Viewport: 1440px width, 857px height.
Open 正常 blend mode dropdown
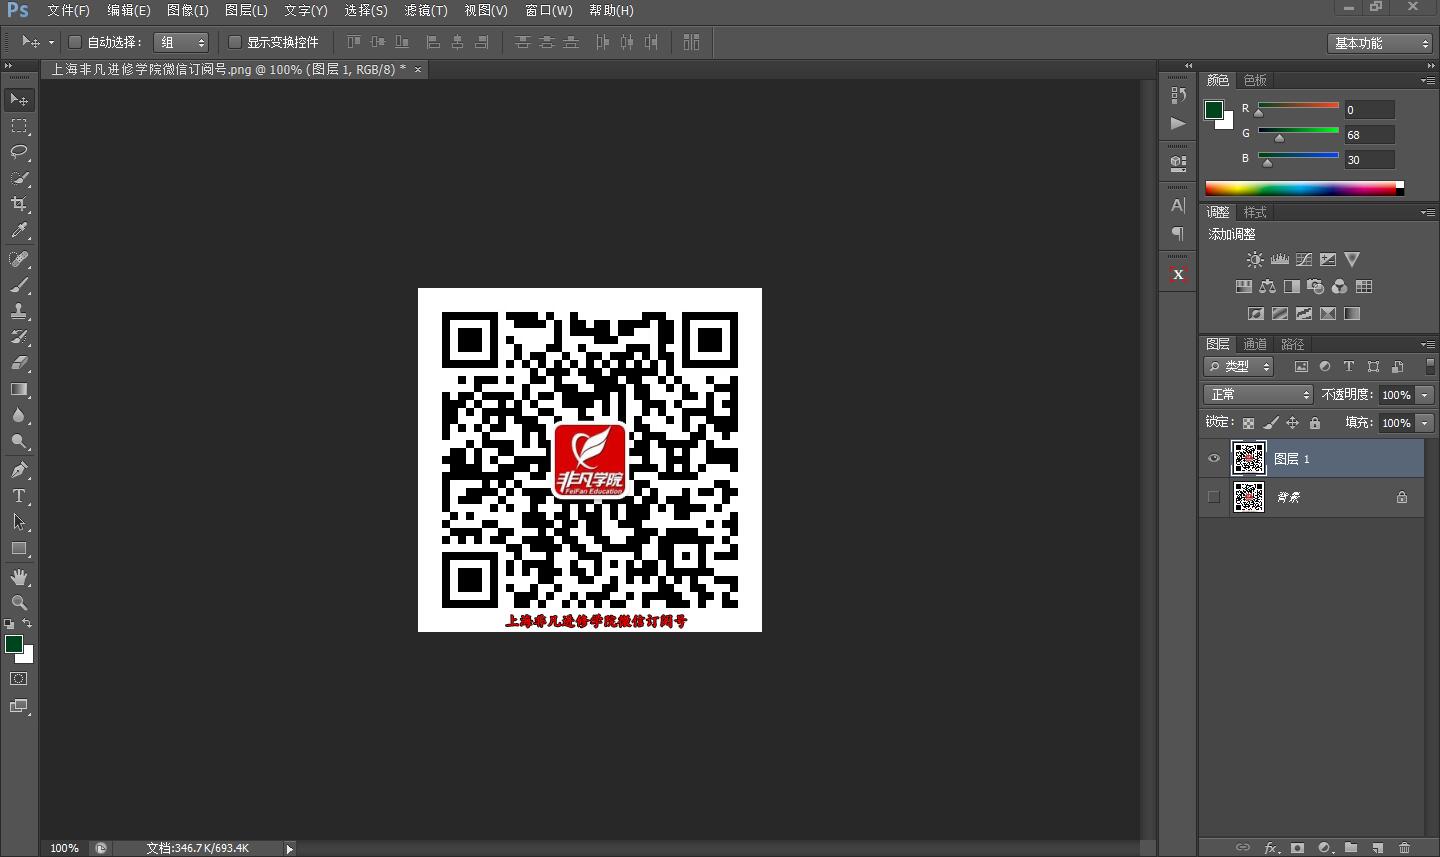coord(1258,394)
